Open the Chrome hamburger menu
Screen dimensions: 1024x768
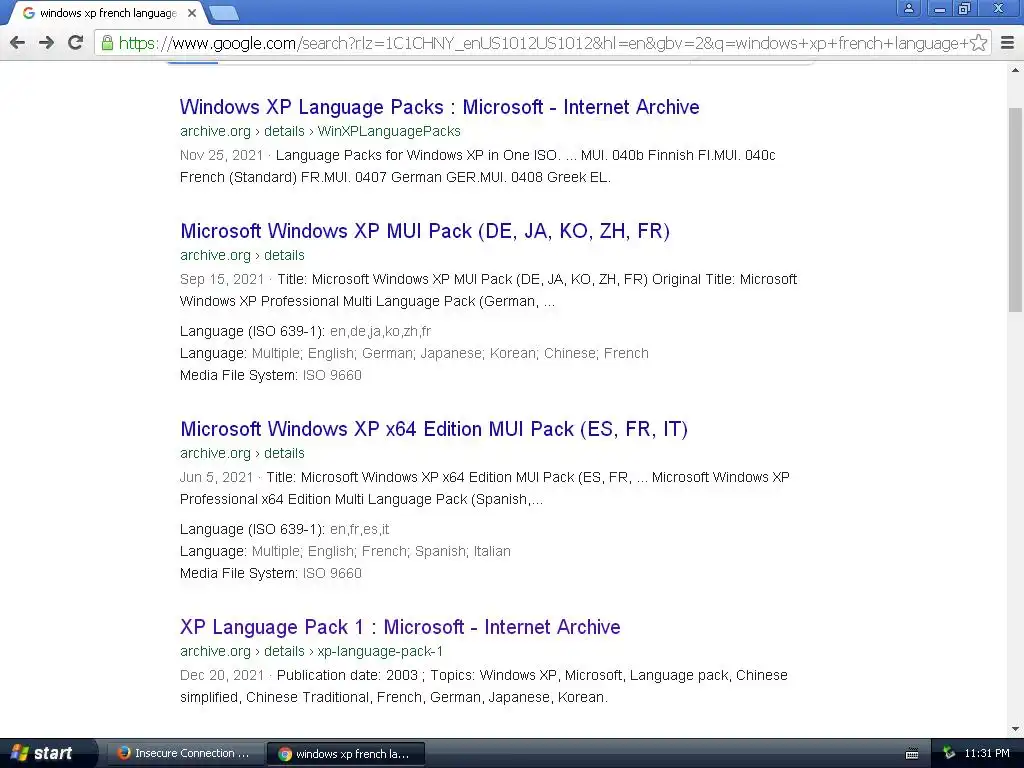[x=1008, y=43]
